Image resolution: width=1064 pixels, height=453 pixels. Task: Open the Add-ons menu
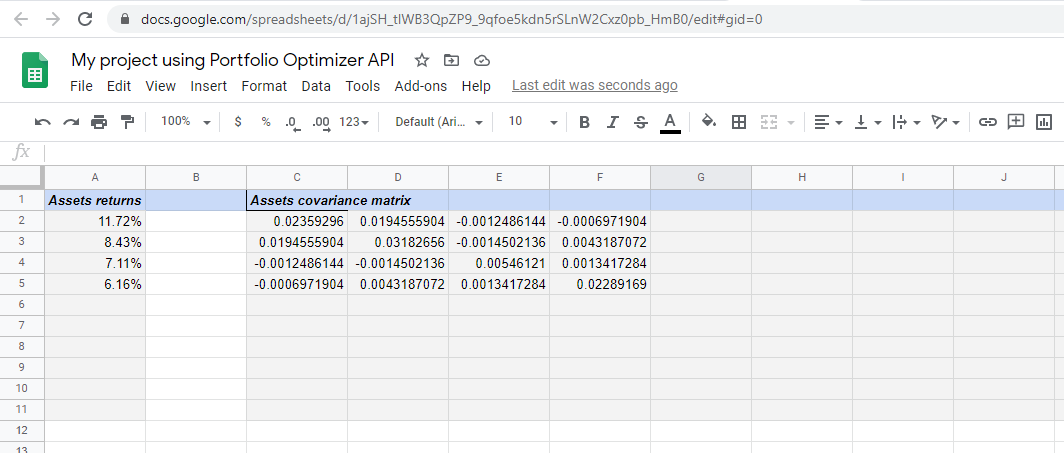tap(421, 86)
